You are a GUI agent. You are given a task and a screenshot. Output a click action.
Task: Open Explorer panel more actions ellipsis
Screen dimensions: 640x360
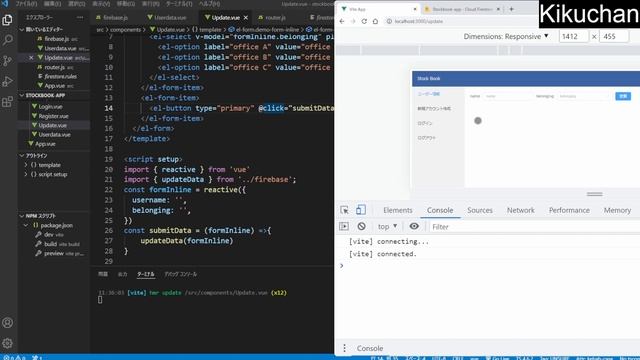pyautogui.click(x=80, y=18)
